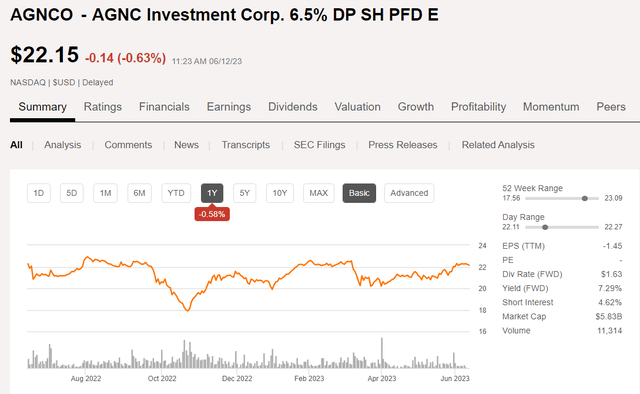Show SEC Filings items
Screen dimensions: 640x394
[x=319, y=145]
